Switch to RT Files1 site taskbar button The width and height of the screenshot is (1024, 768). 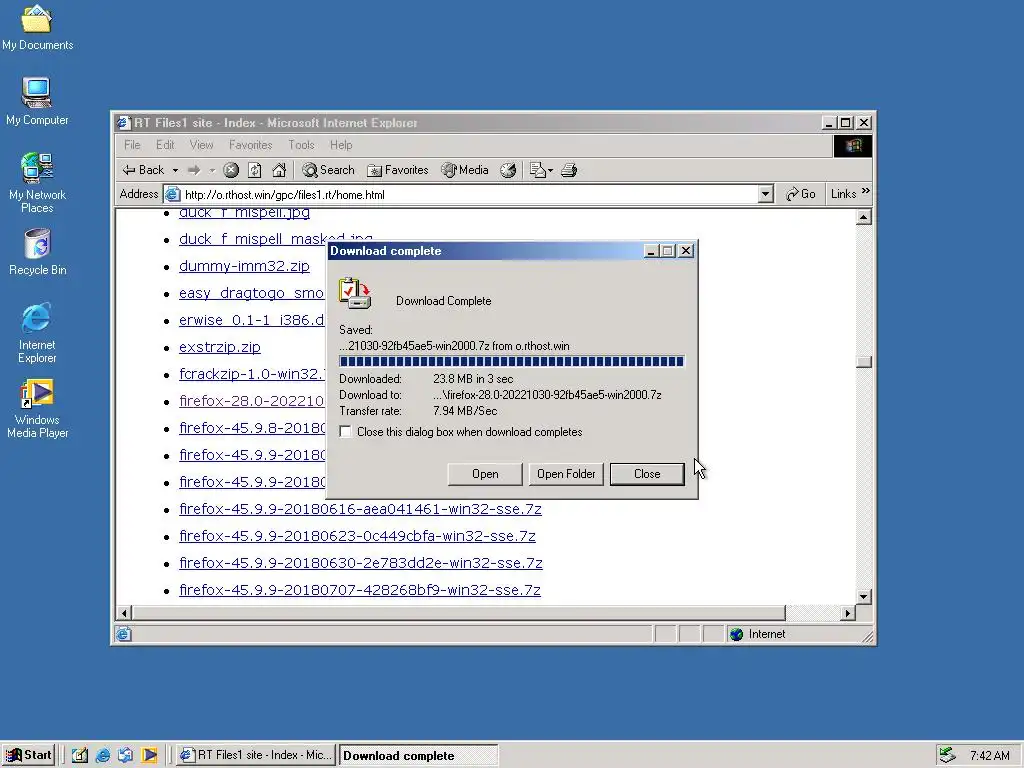[x=256, y=755]
